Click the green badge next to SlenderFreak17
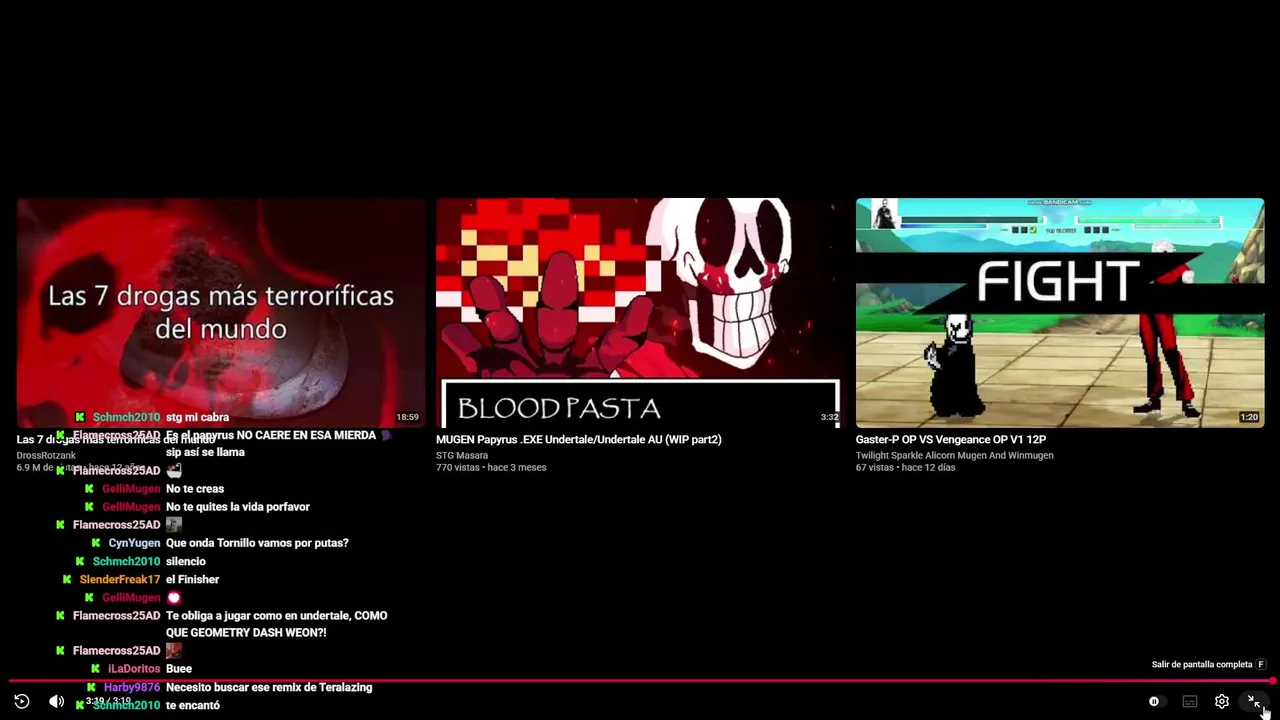This screenshot has height=720, width=1280. [x=67, y=580]
